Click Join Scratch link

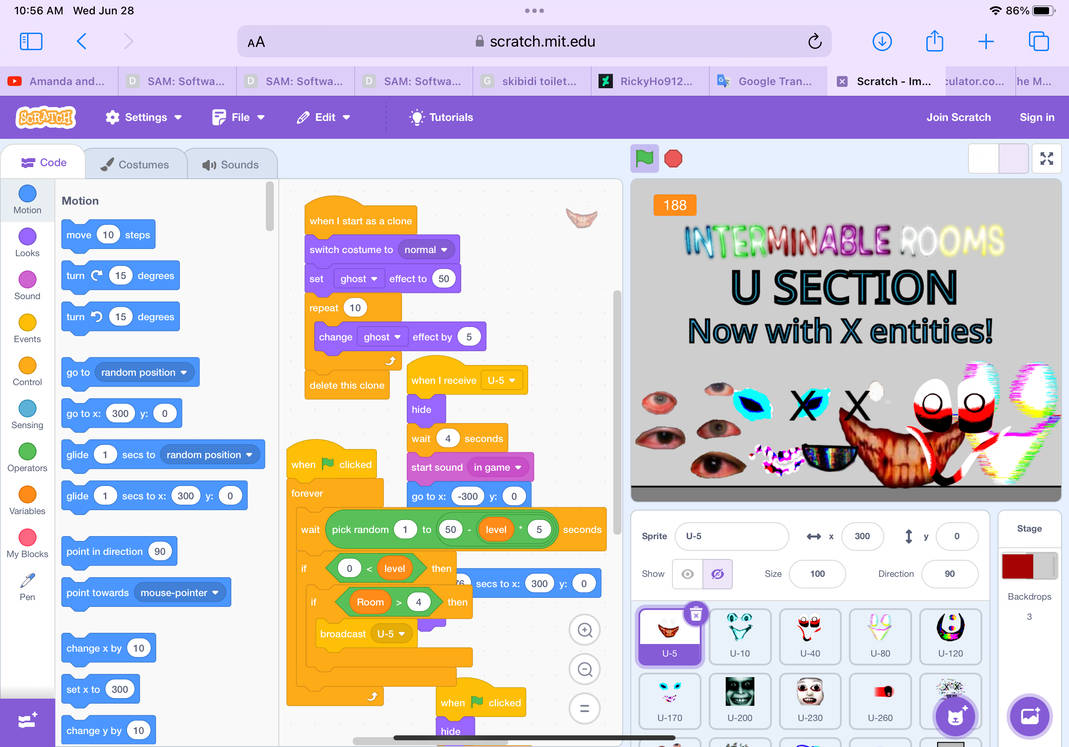coord(958,117)
